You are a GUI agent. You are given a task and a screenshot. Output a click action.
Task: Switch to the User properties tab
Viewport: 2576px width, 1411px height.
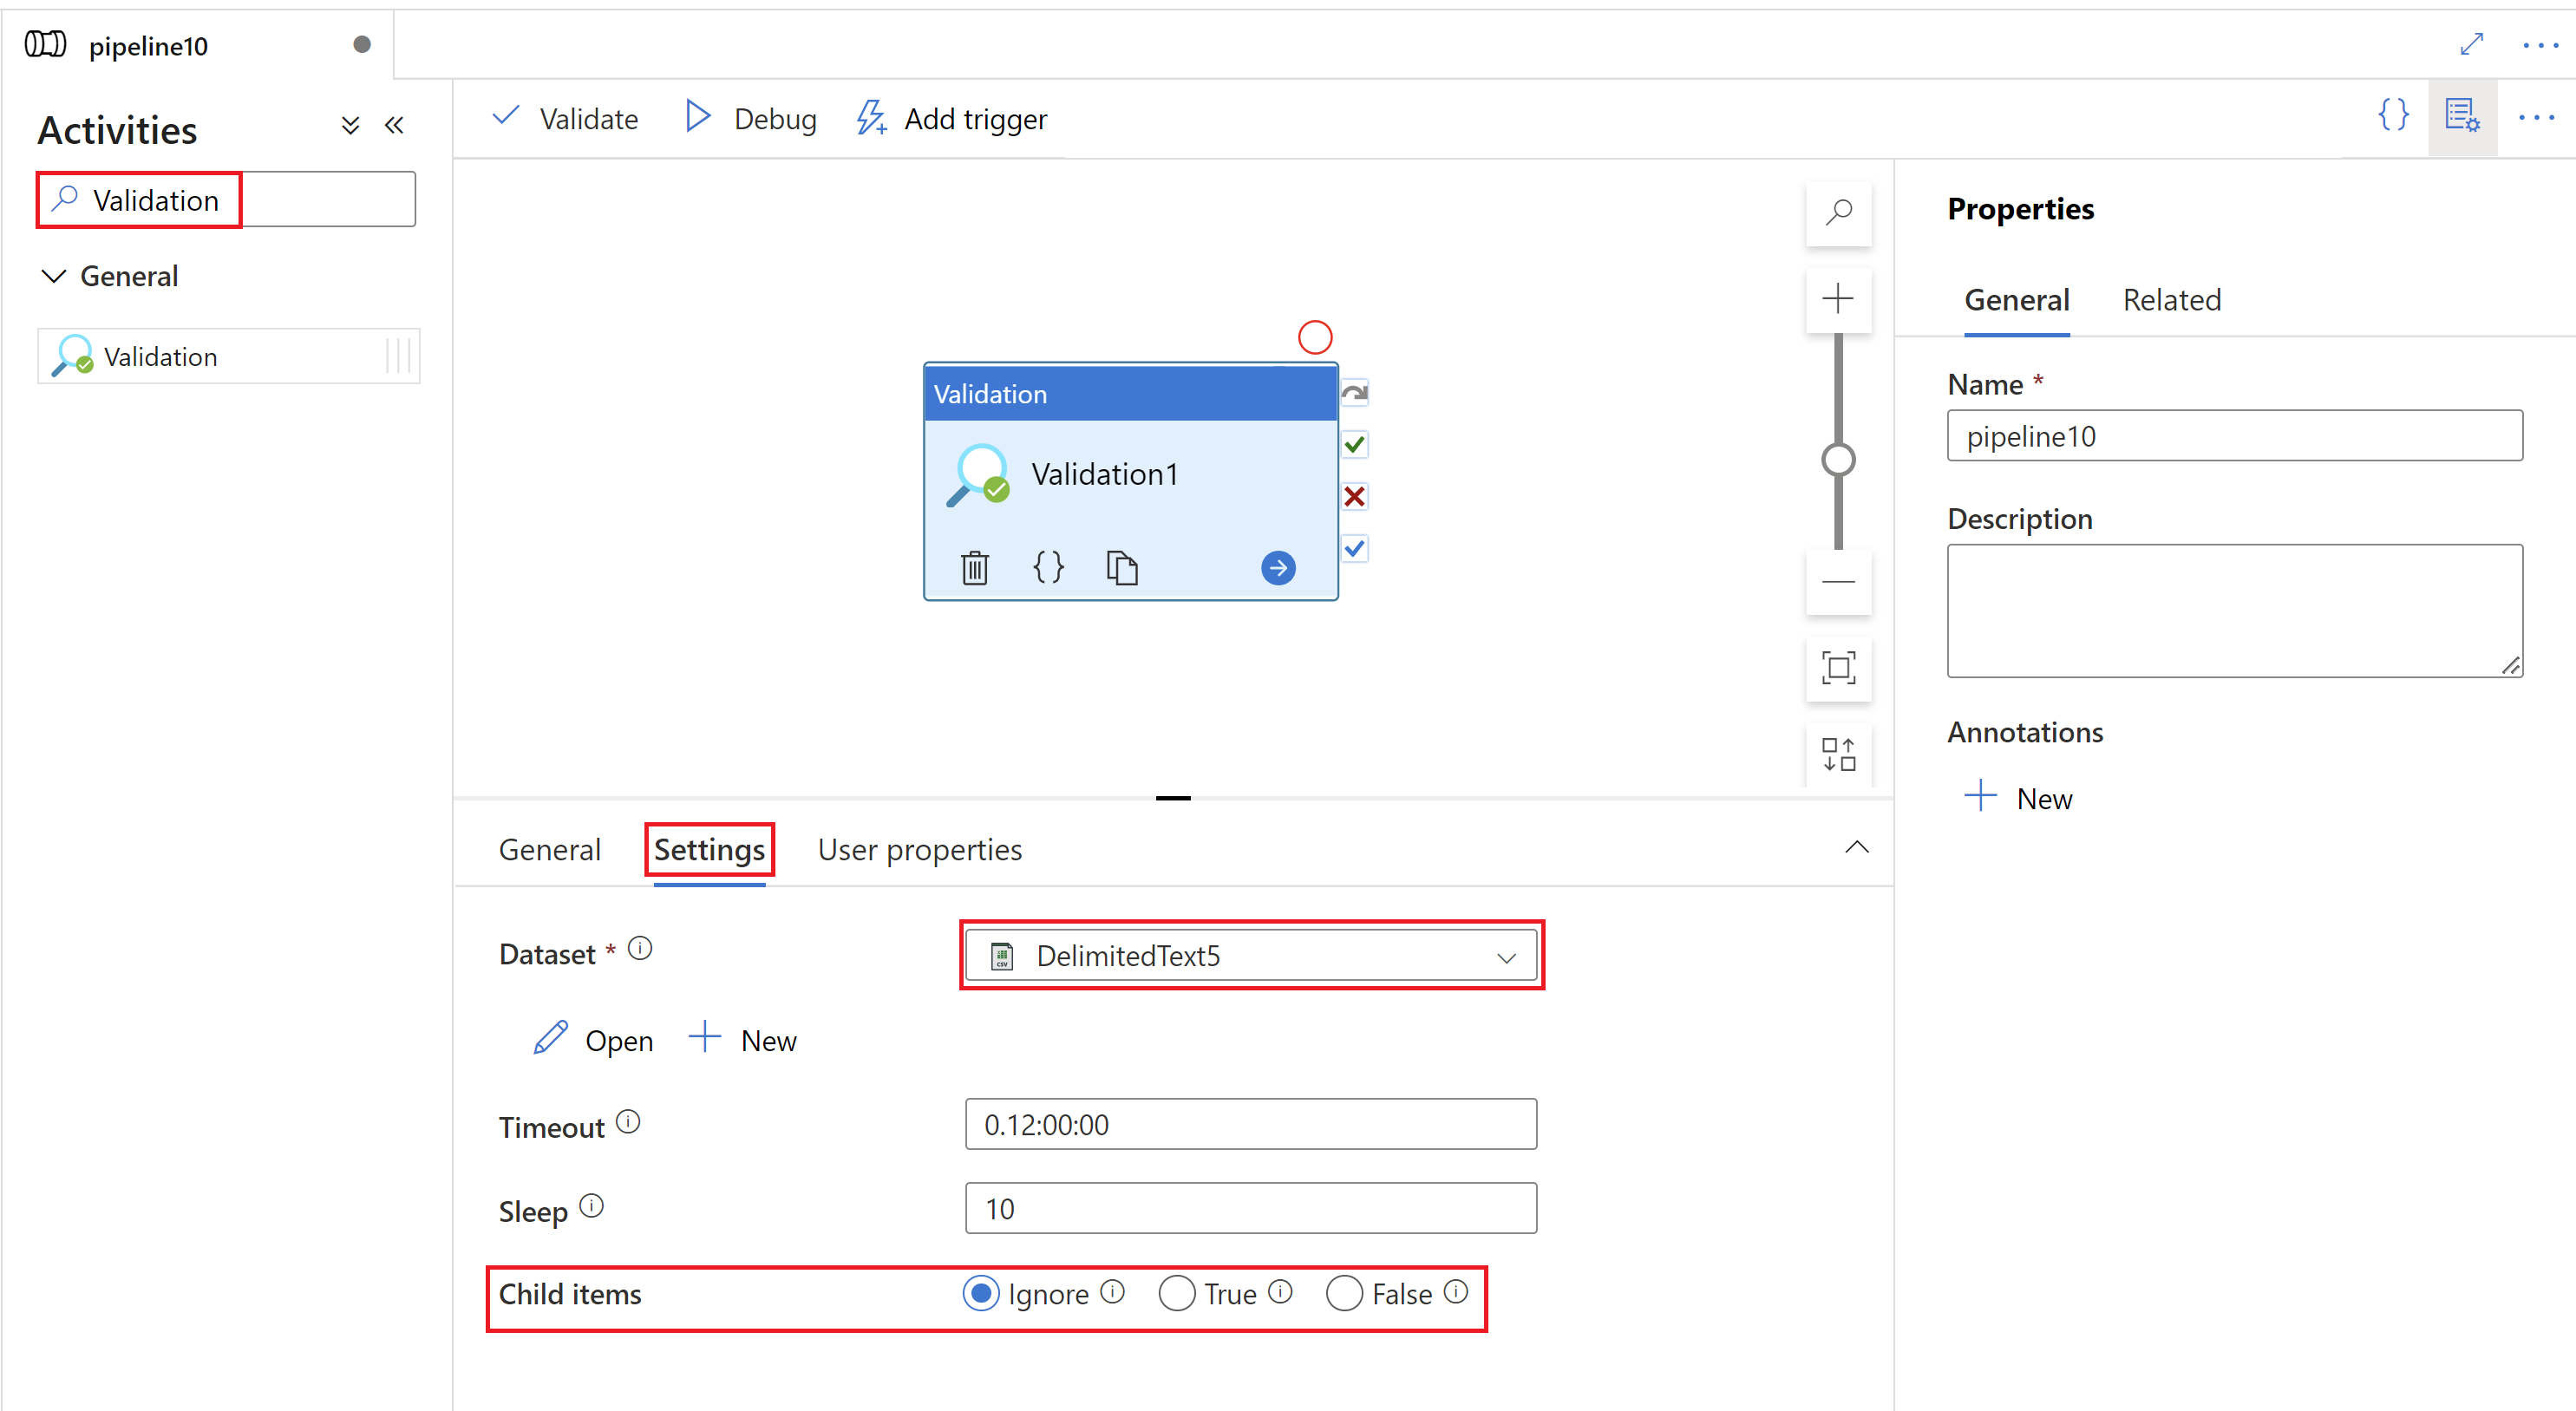coord(919,850)
